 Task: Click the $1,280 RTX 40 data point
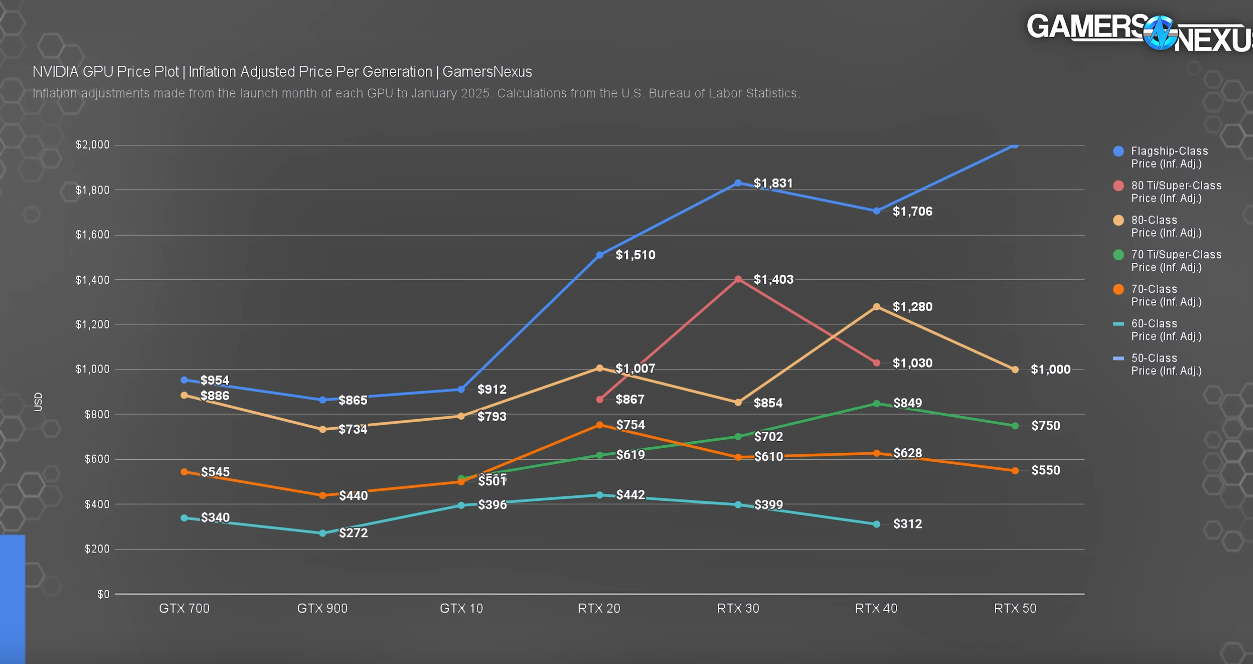(876, 307)
